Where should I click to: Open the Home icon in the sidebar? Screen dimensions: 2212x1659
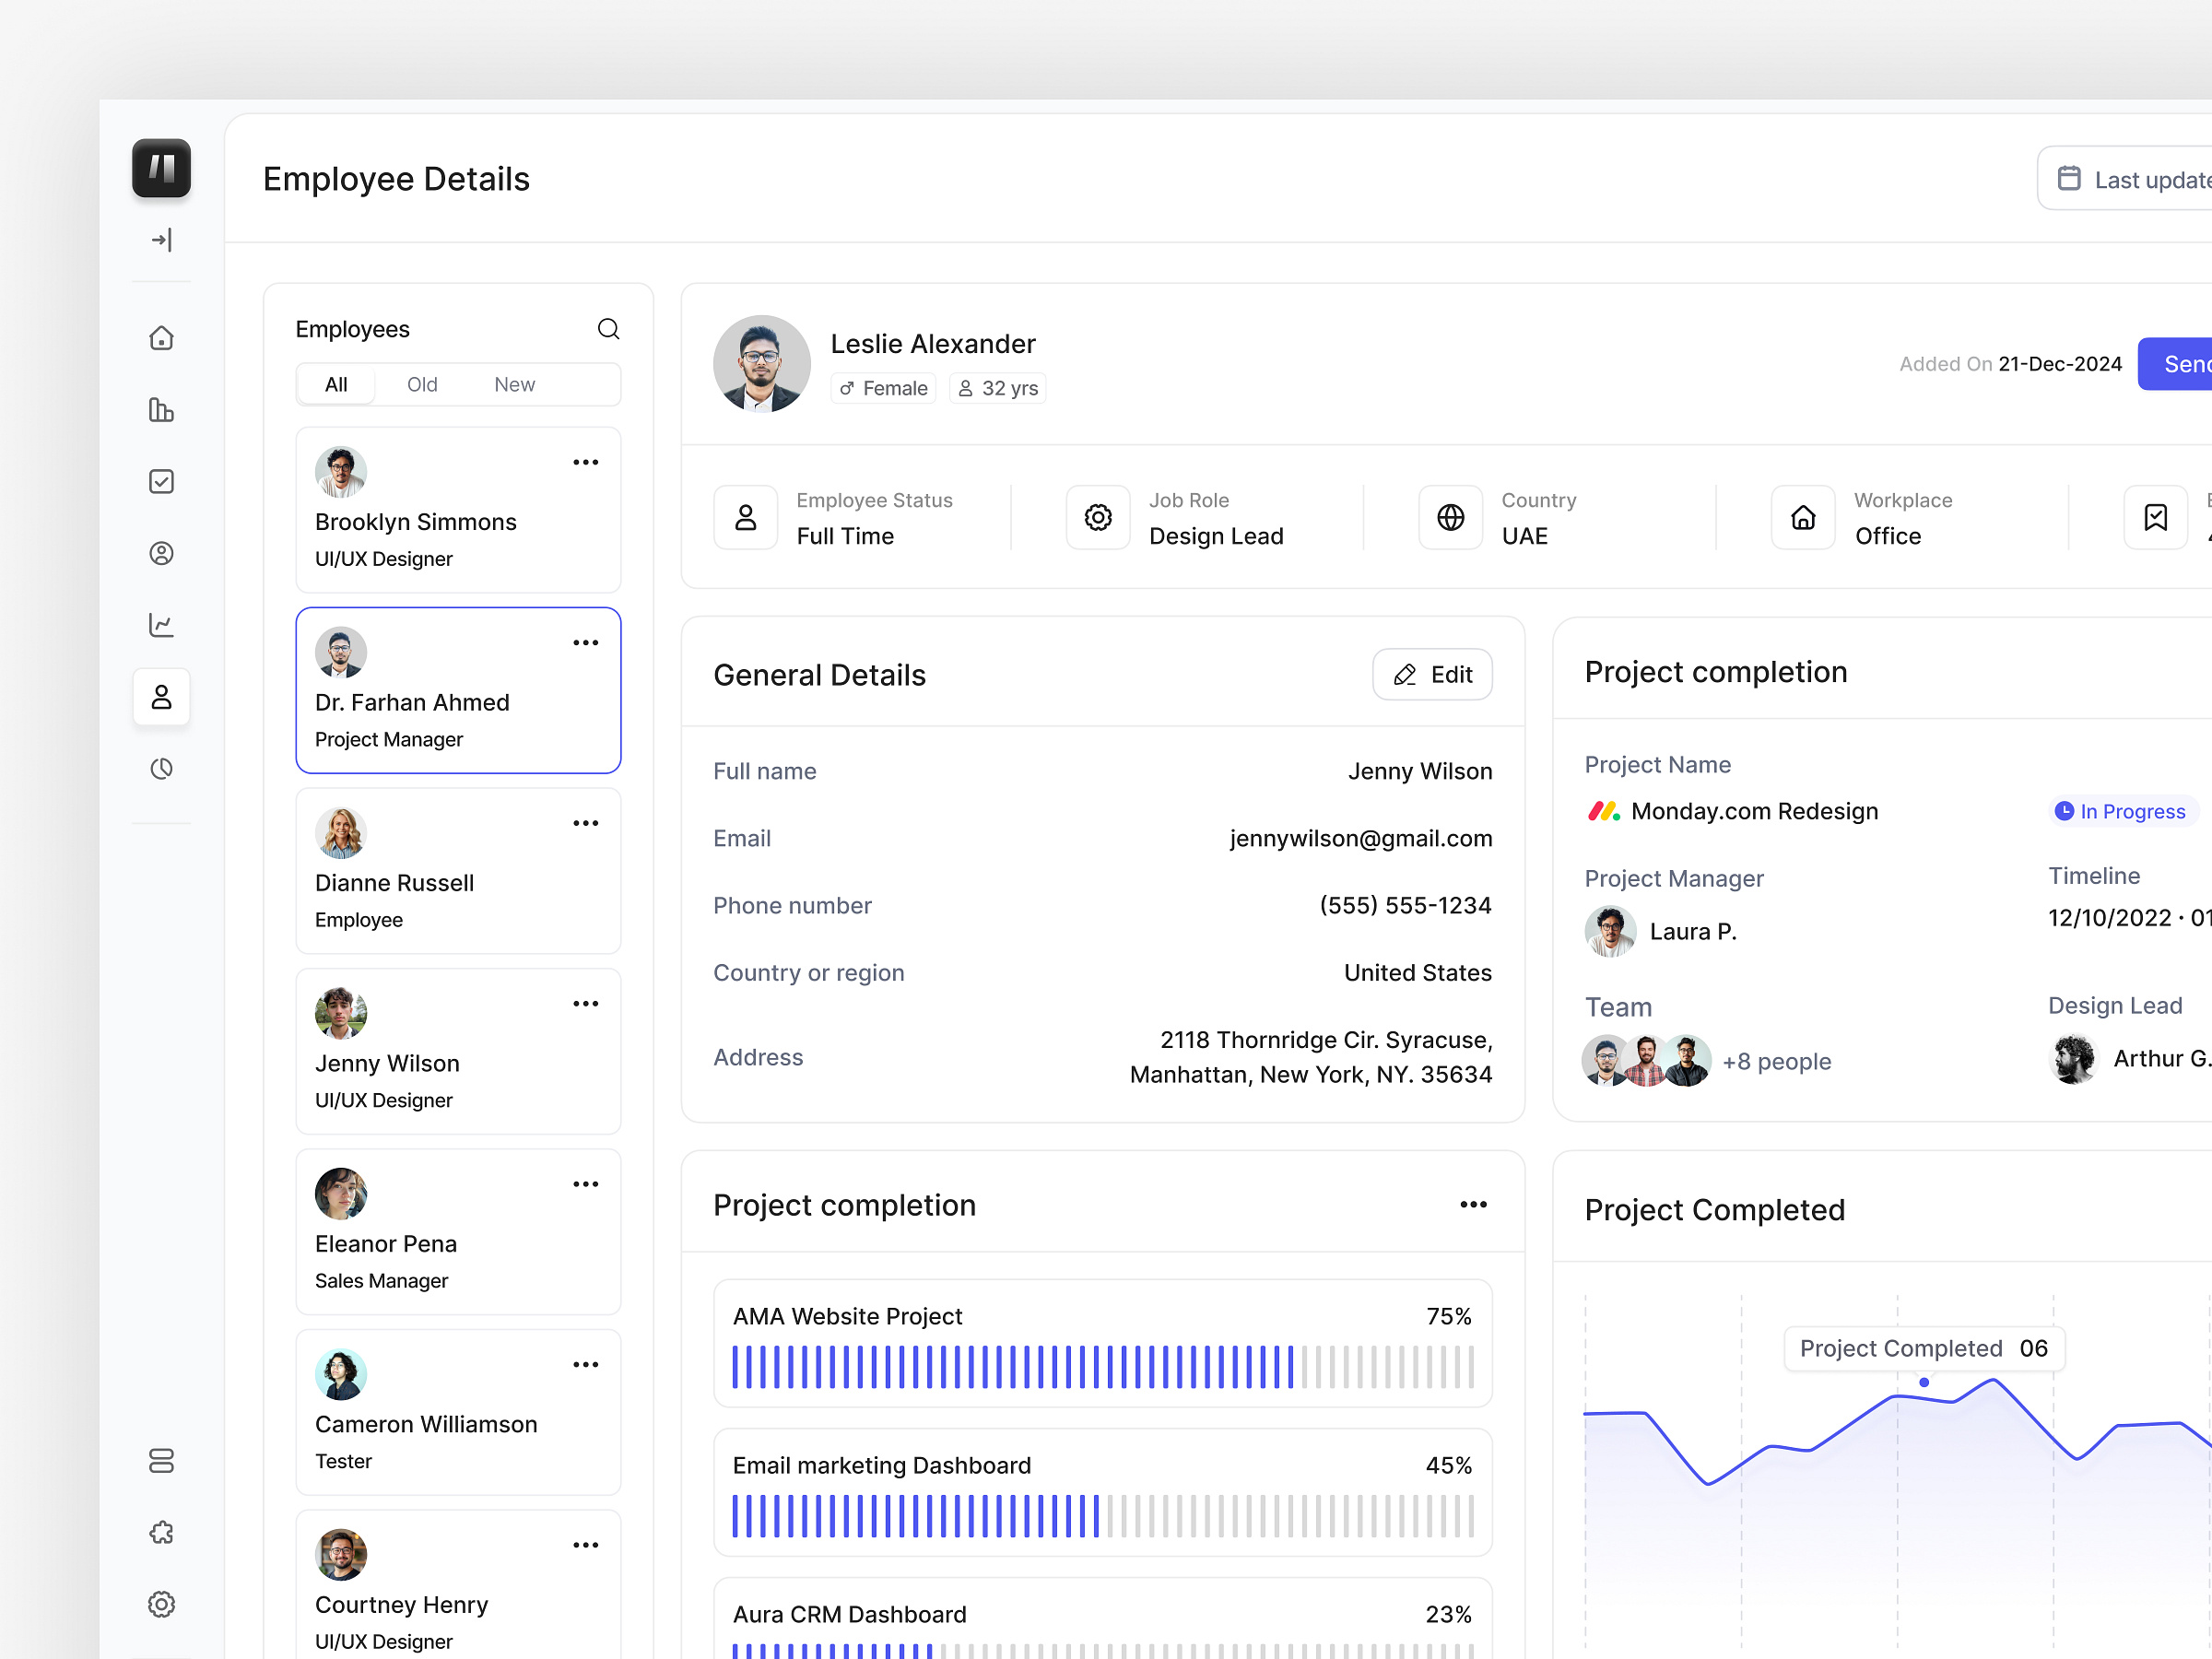[x=161, y=338]
